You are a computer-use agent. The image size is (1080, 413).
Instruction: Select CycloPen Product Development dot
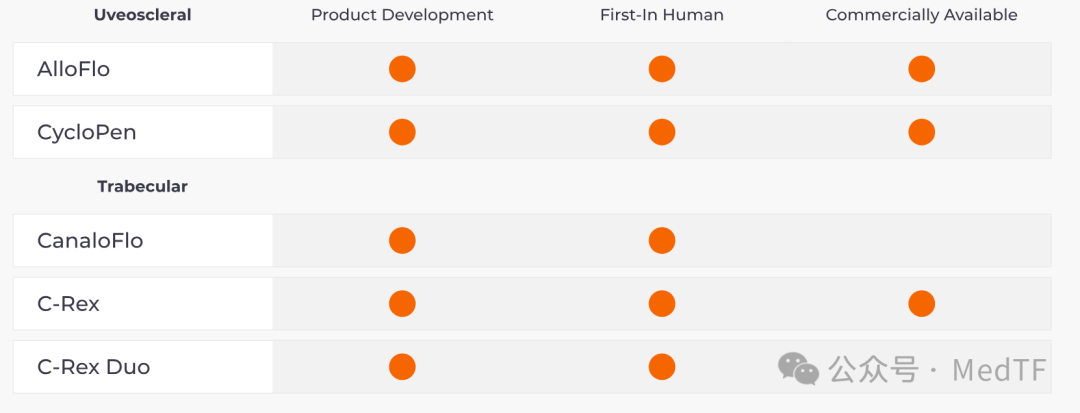click(402, 132)
